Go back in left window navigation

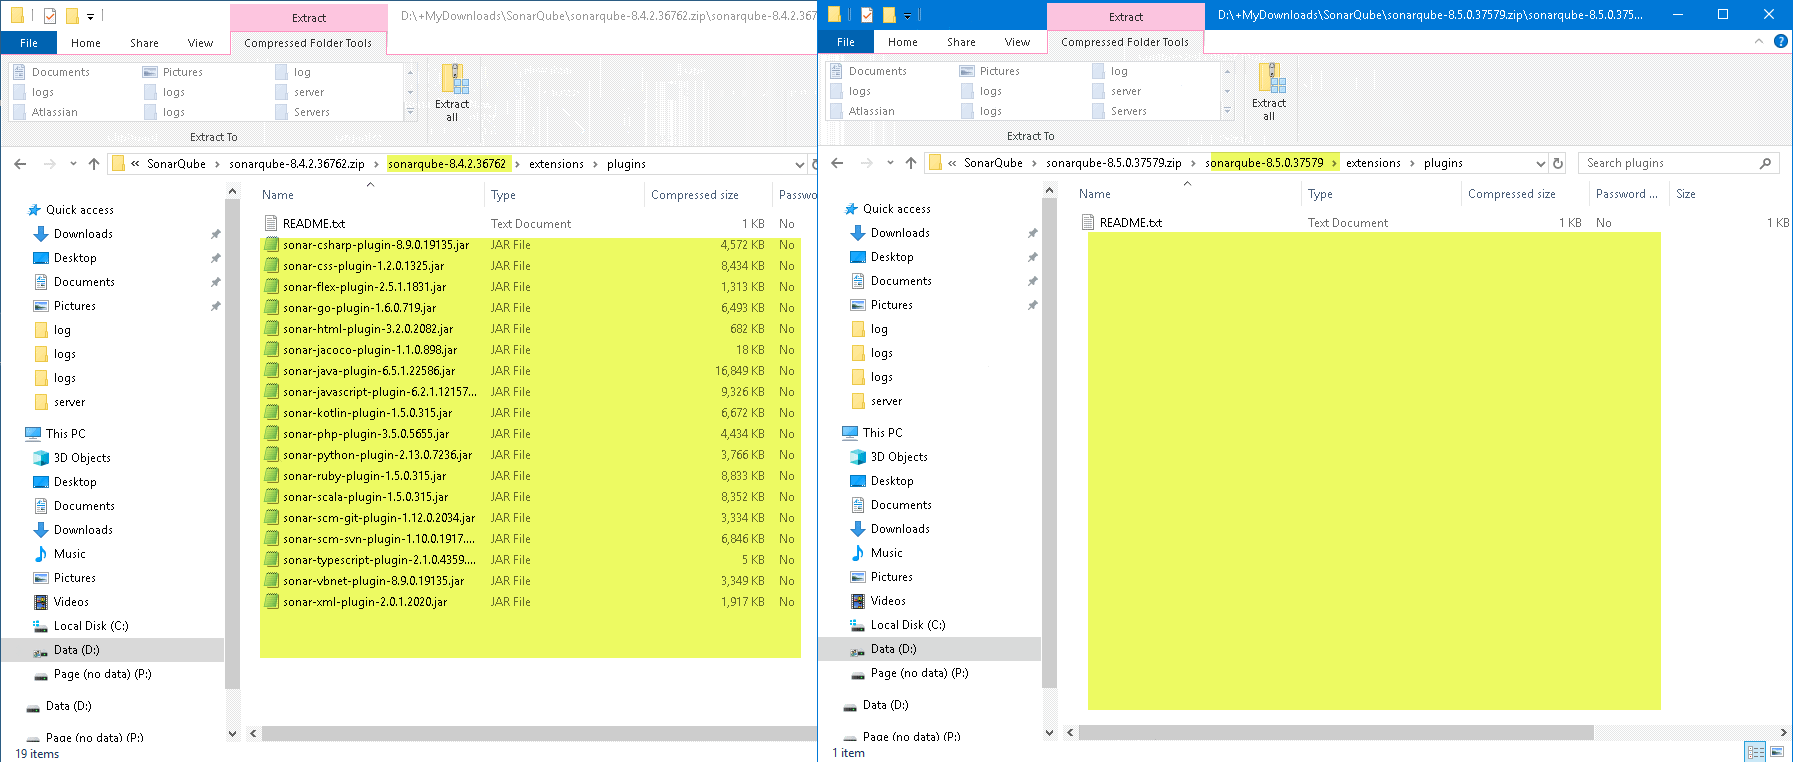pyautogui.click(x=20, y=164)
